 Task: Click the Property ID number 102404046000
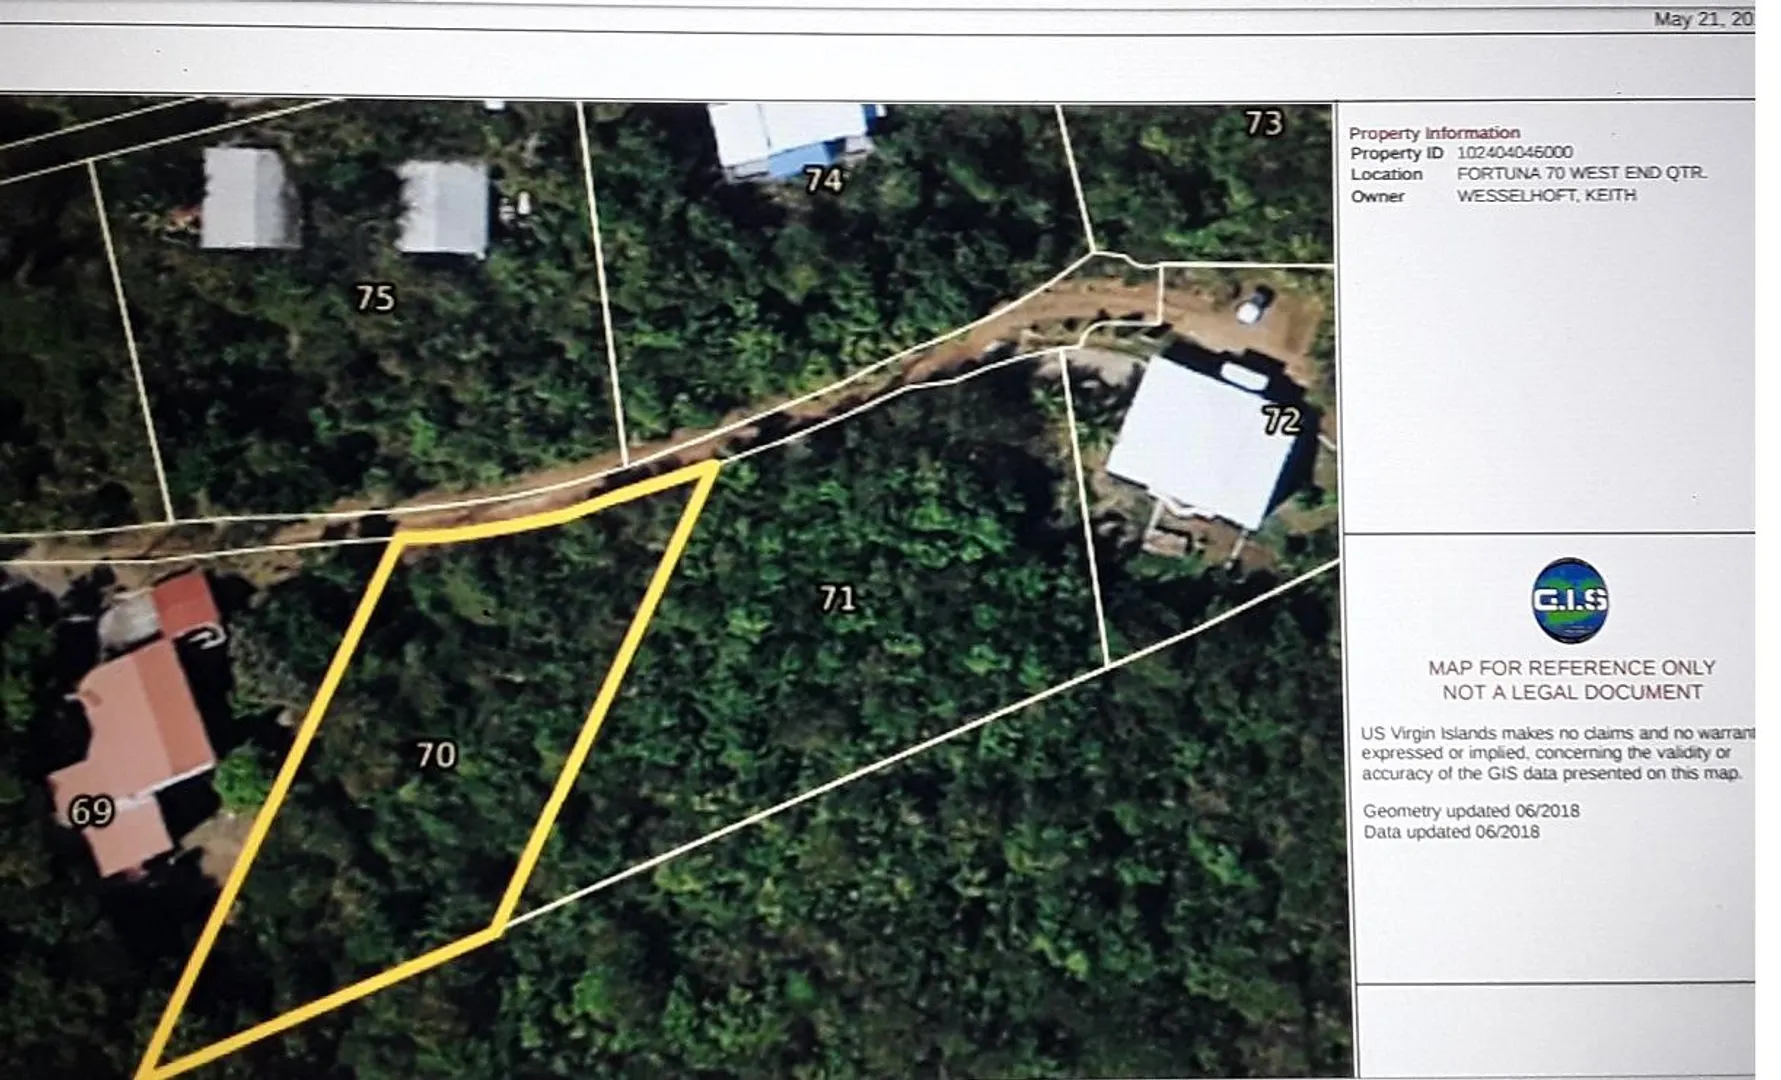click(1514, 152)
